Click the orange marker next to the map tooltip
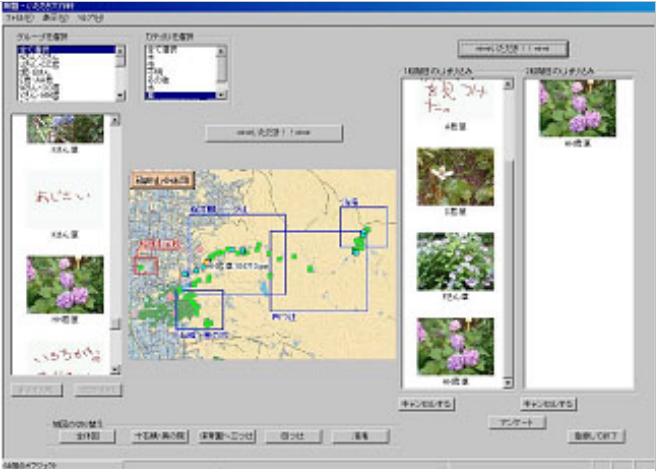 pyautogui.click(x=206, y=262)
